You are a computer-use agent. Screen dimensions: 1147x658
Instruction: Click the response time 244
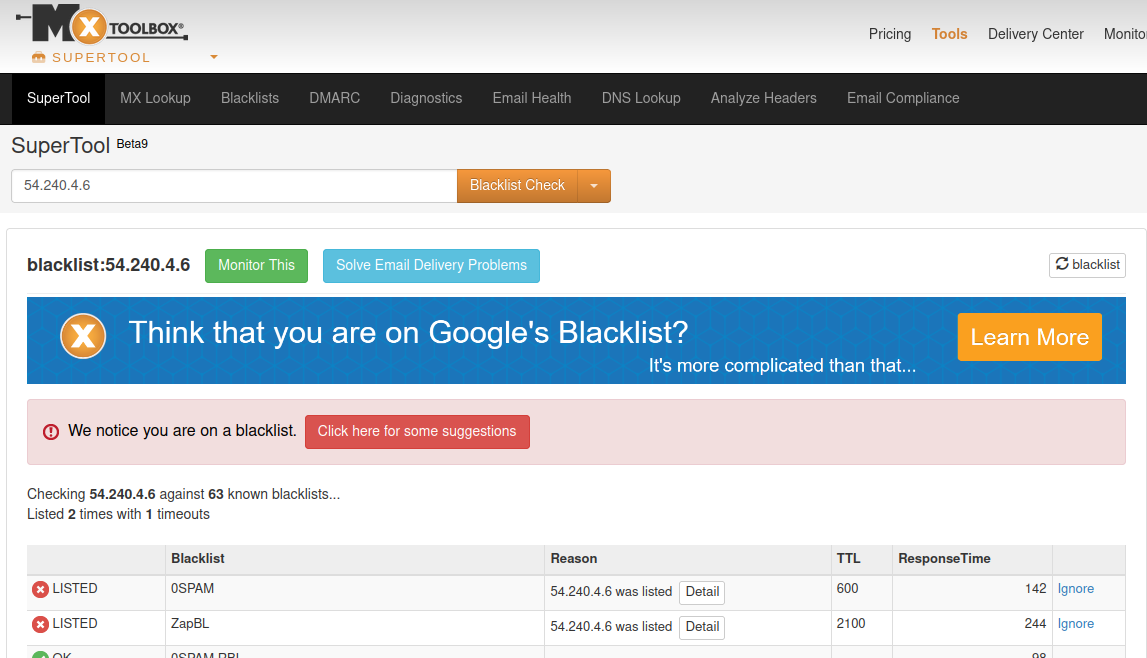coord(1035,624)
